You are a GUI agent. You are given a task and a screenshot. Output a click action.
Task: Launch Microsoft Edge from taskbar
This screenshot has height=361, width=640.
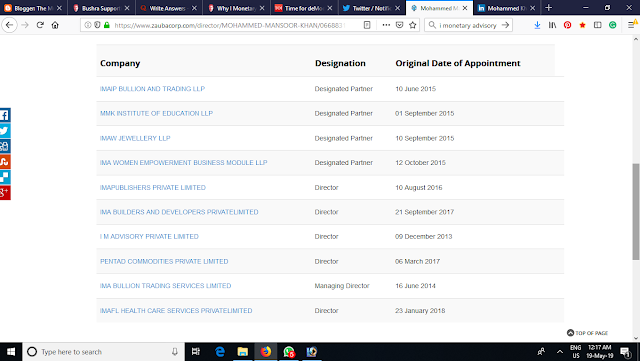[x=220, y=352]
